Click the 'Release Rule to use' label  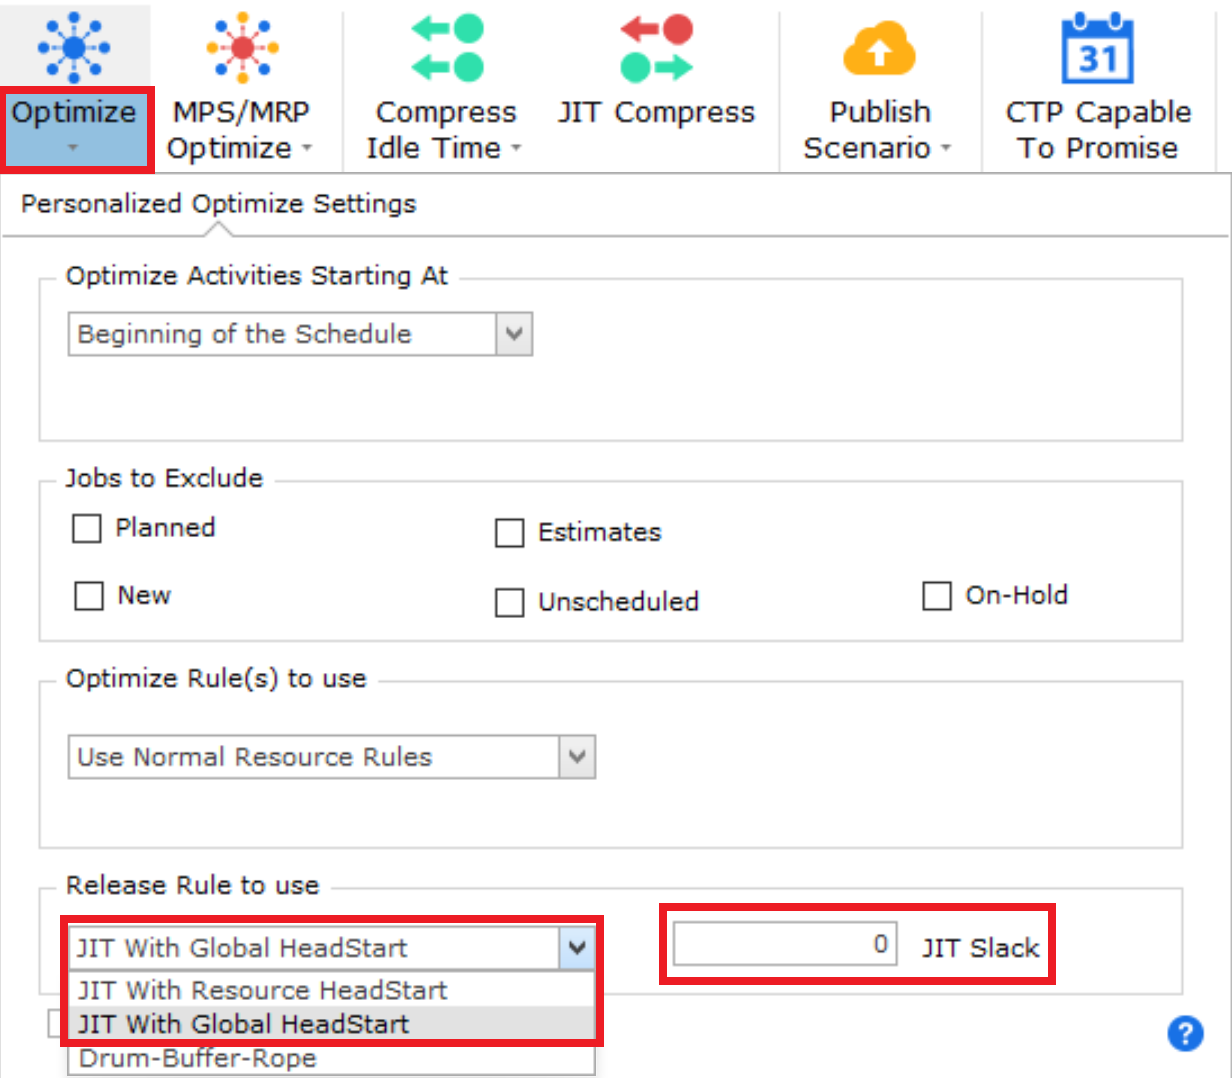[x=192, y=886]
